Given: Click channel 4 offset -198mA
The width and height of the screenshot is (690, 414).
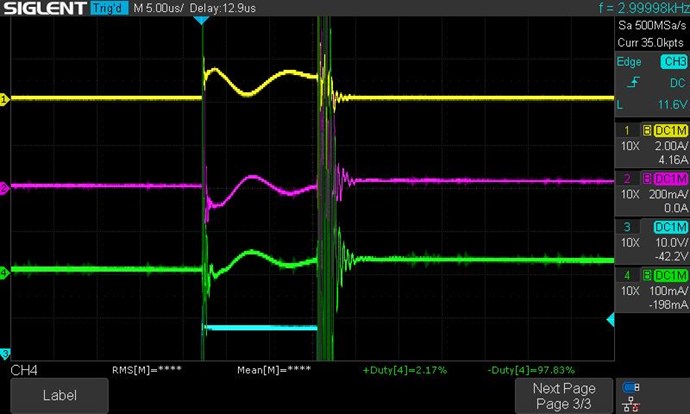Looking at the screenshot, I should coord(668,304).
